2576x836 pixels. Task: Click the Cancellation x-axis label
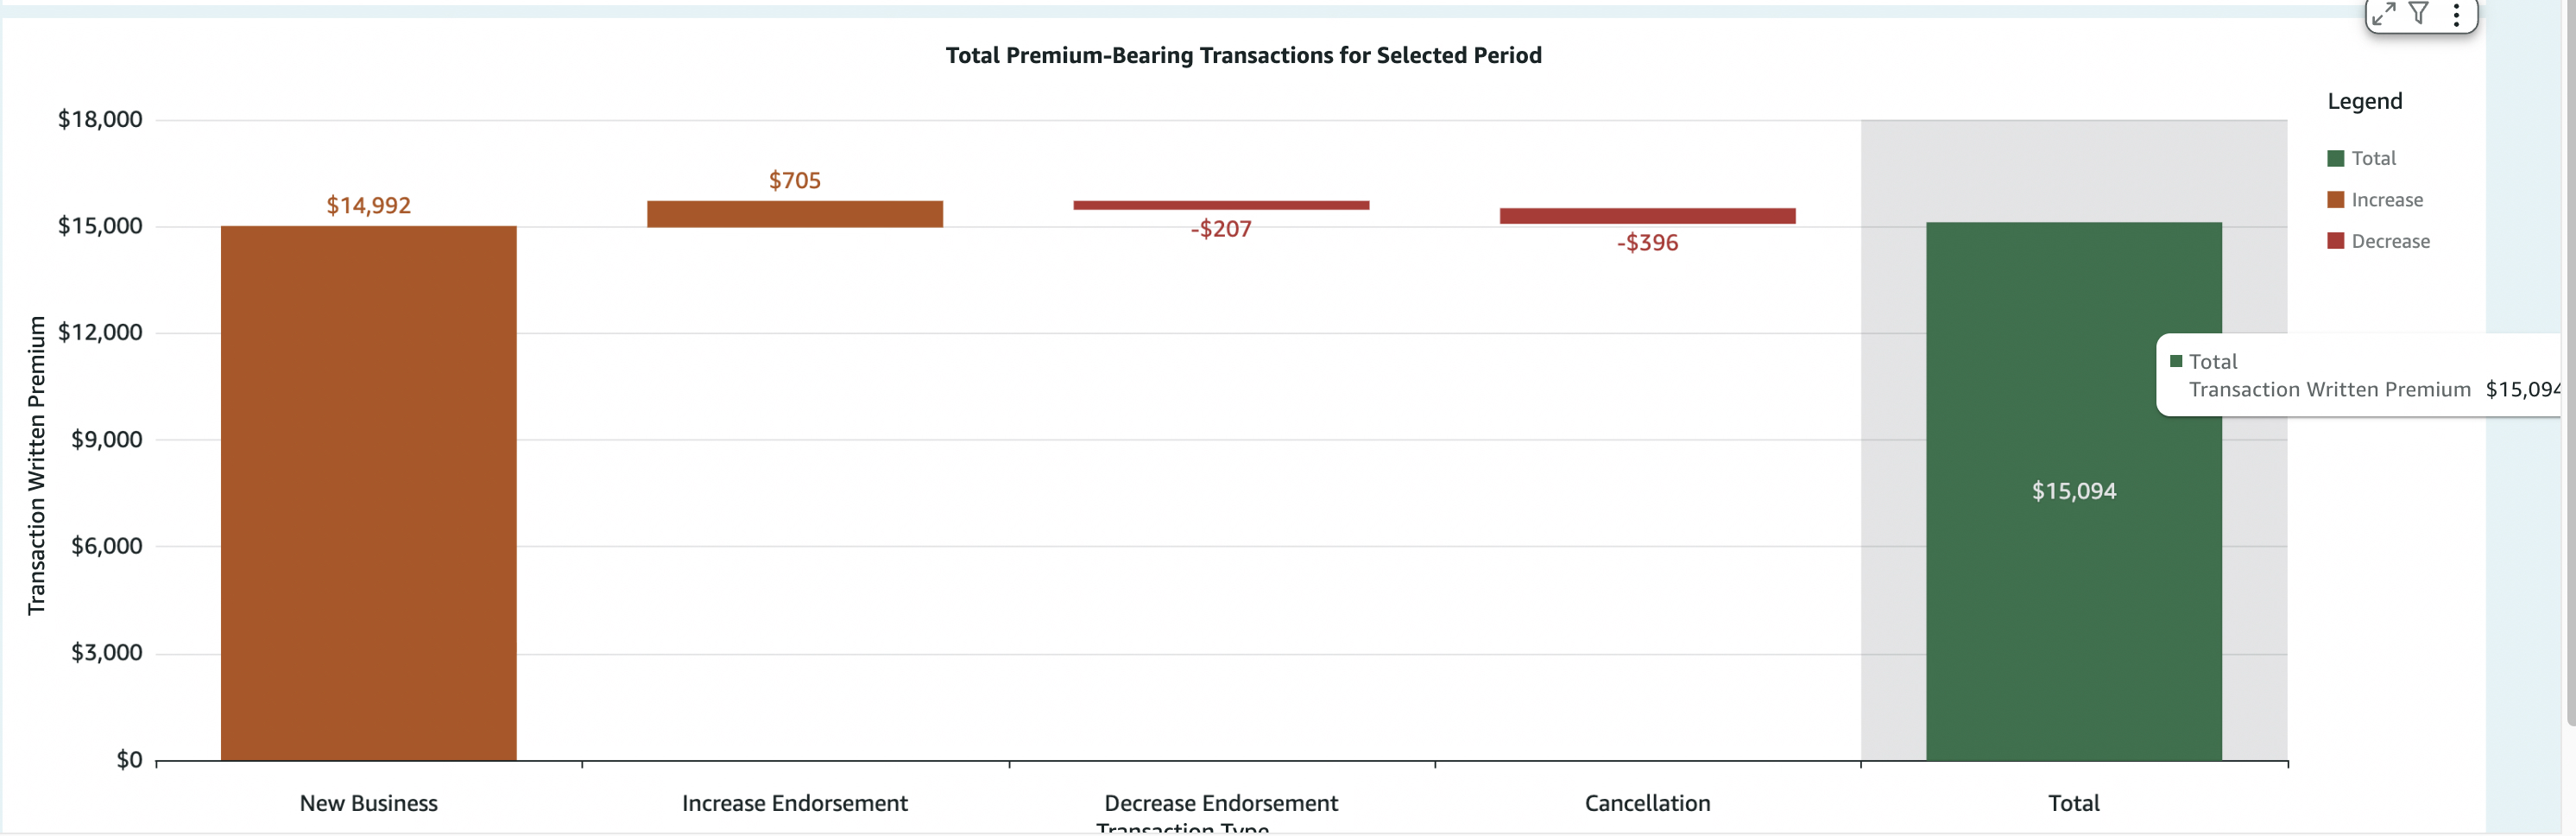click(1647, 803)
